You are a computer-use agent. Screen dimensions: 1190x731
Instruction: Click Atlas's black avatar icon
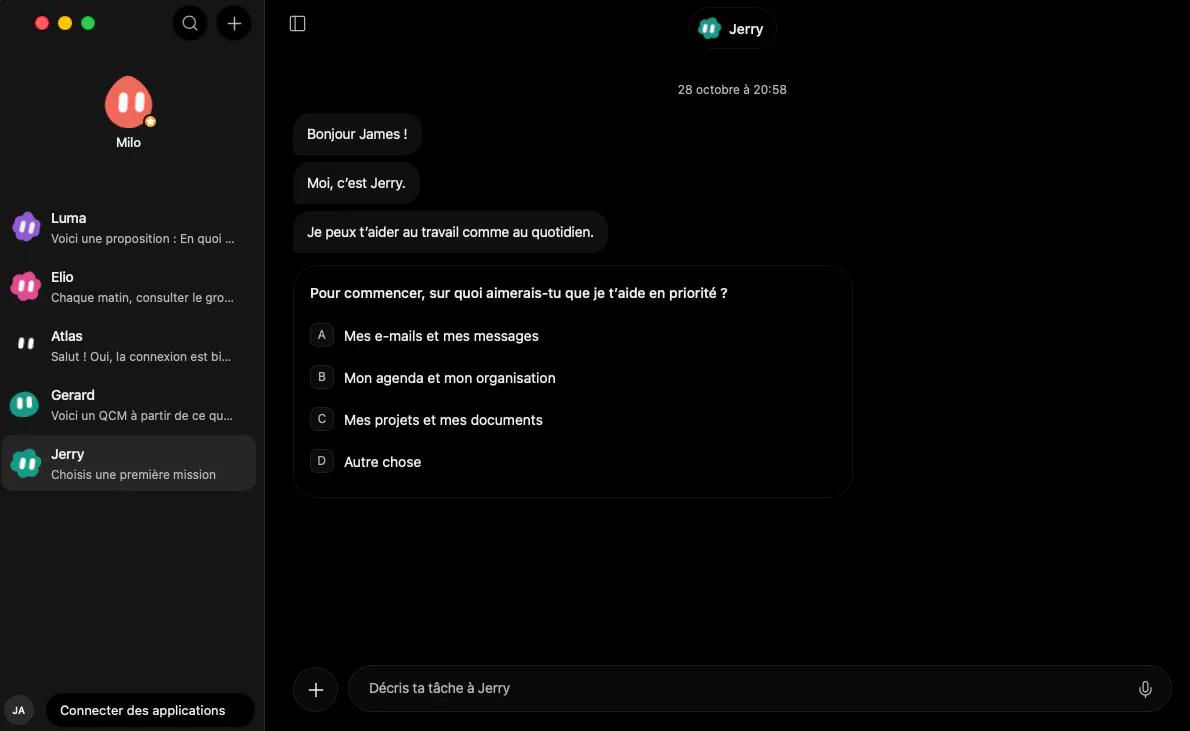click(26, 345)
